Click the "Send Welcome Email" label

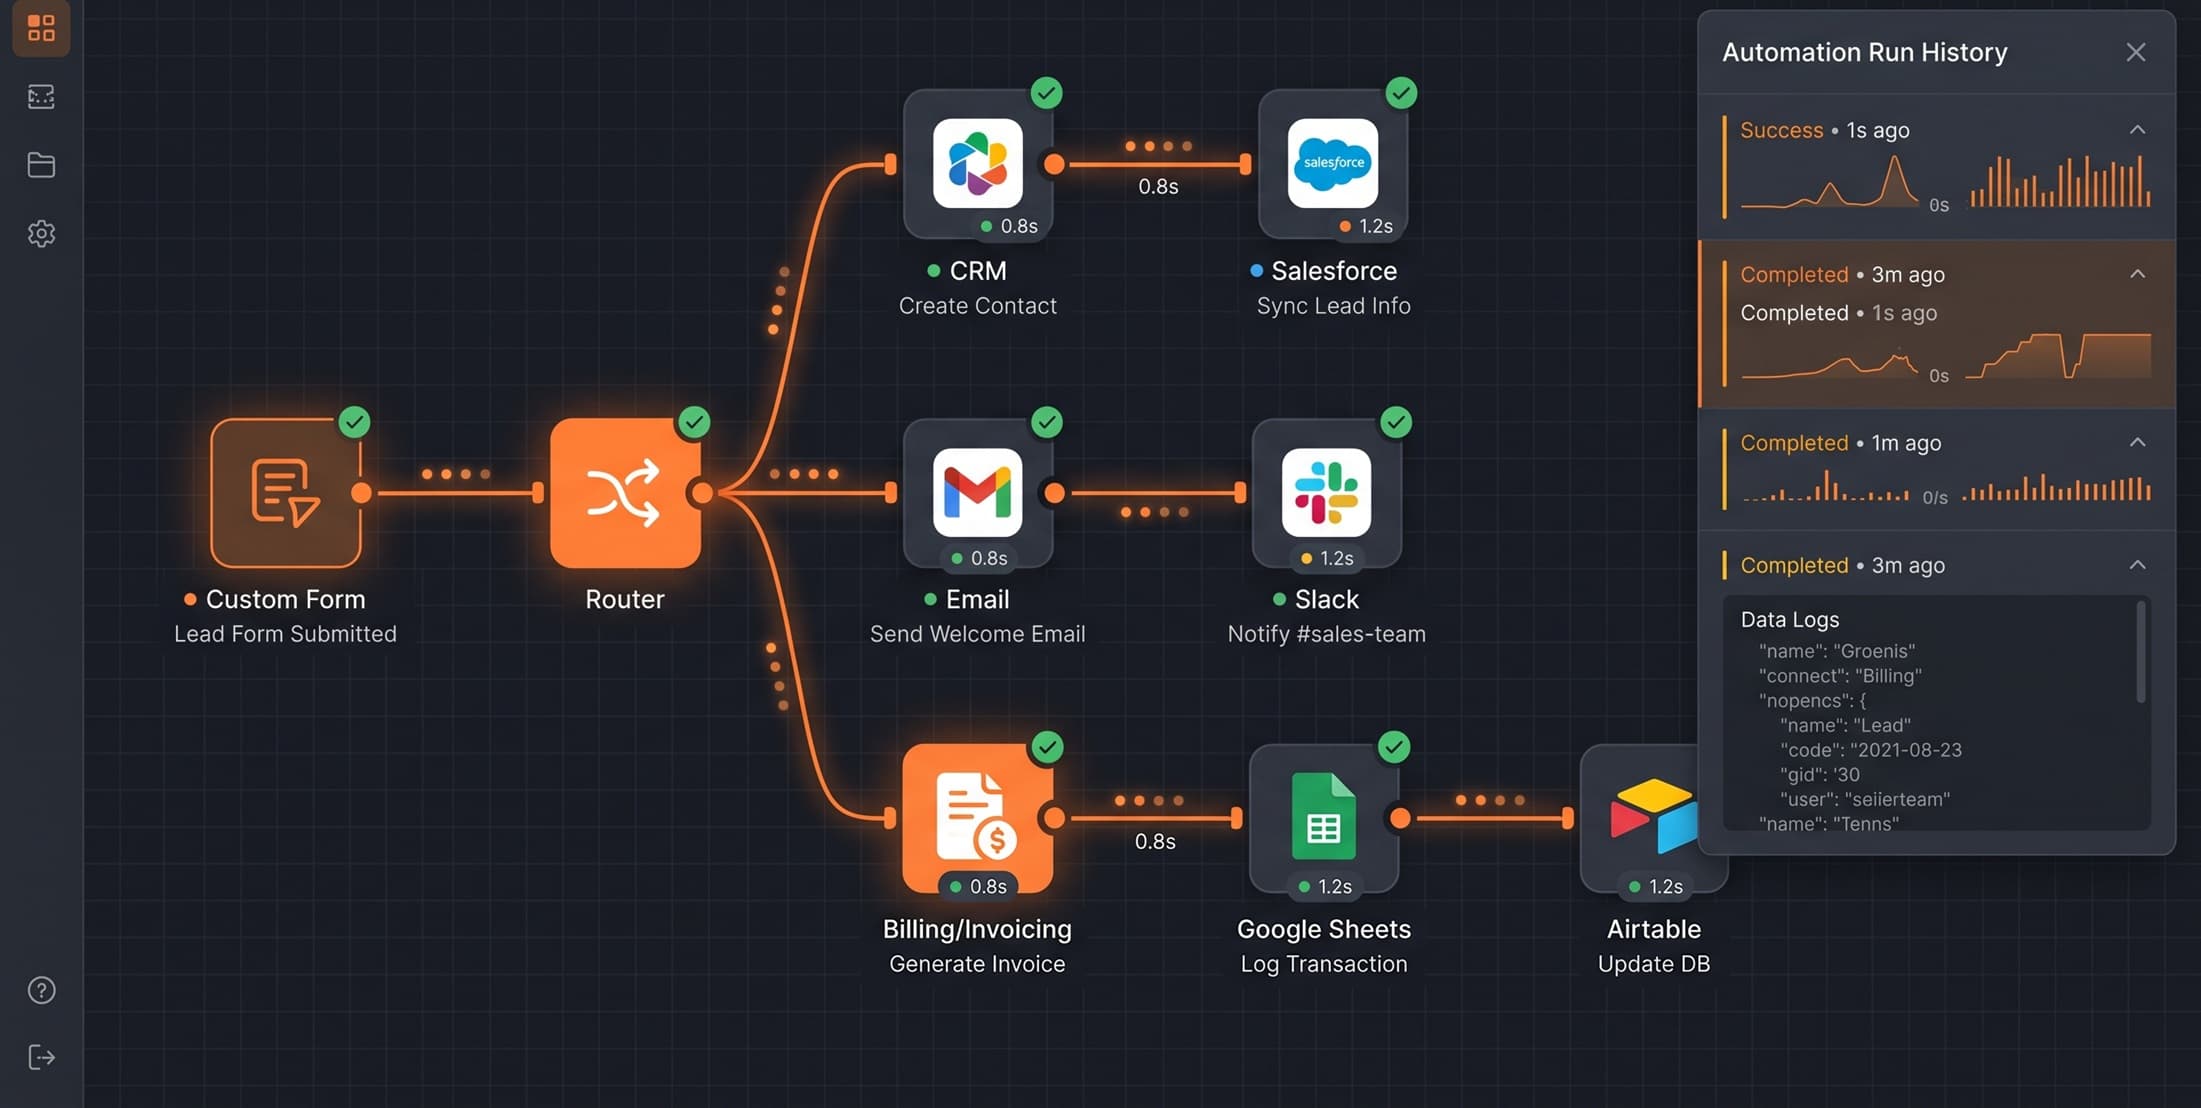click(x=978, y=634)
